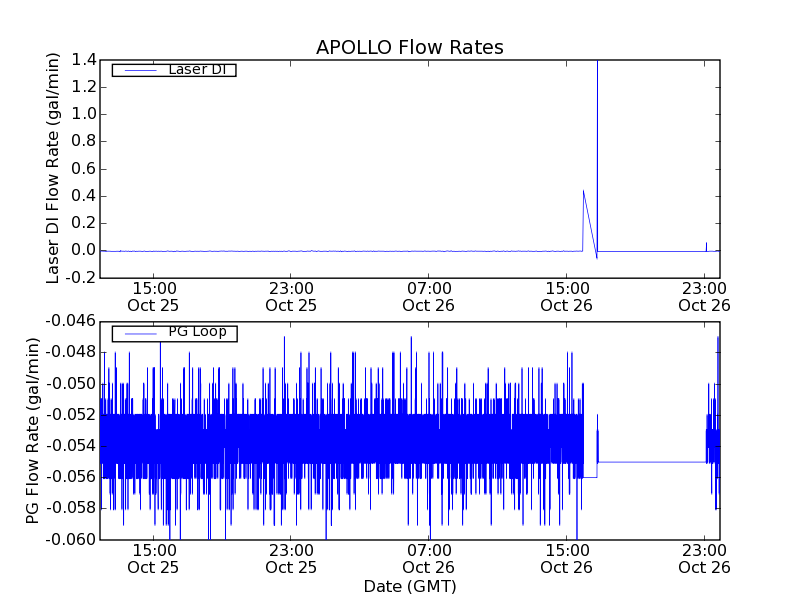Click the 0.2 tick on the Laser DI axis
Viewport: 800px width, 600px height.
tap(84, 223)
